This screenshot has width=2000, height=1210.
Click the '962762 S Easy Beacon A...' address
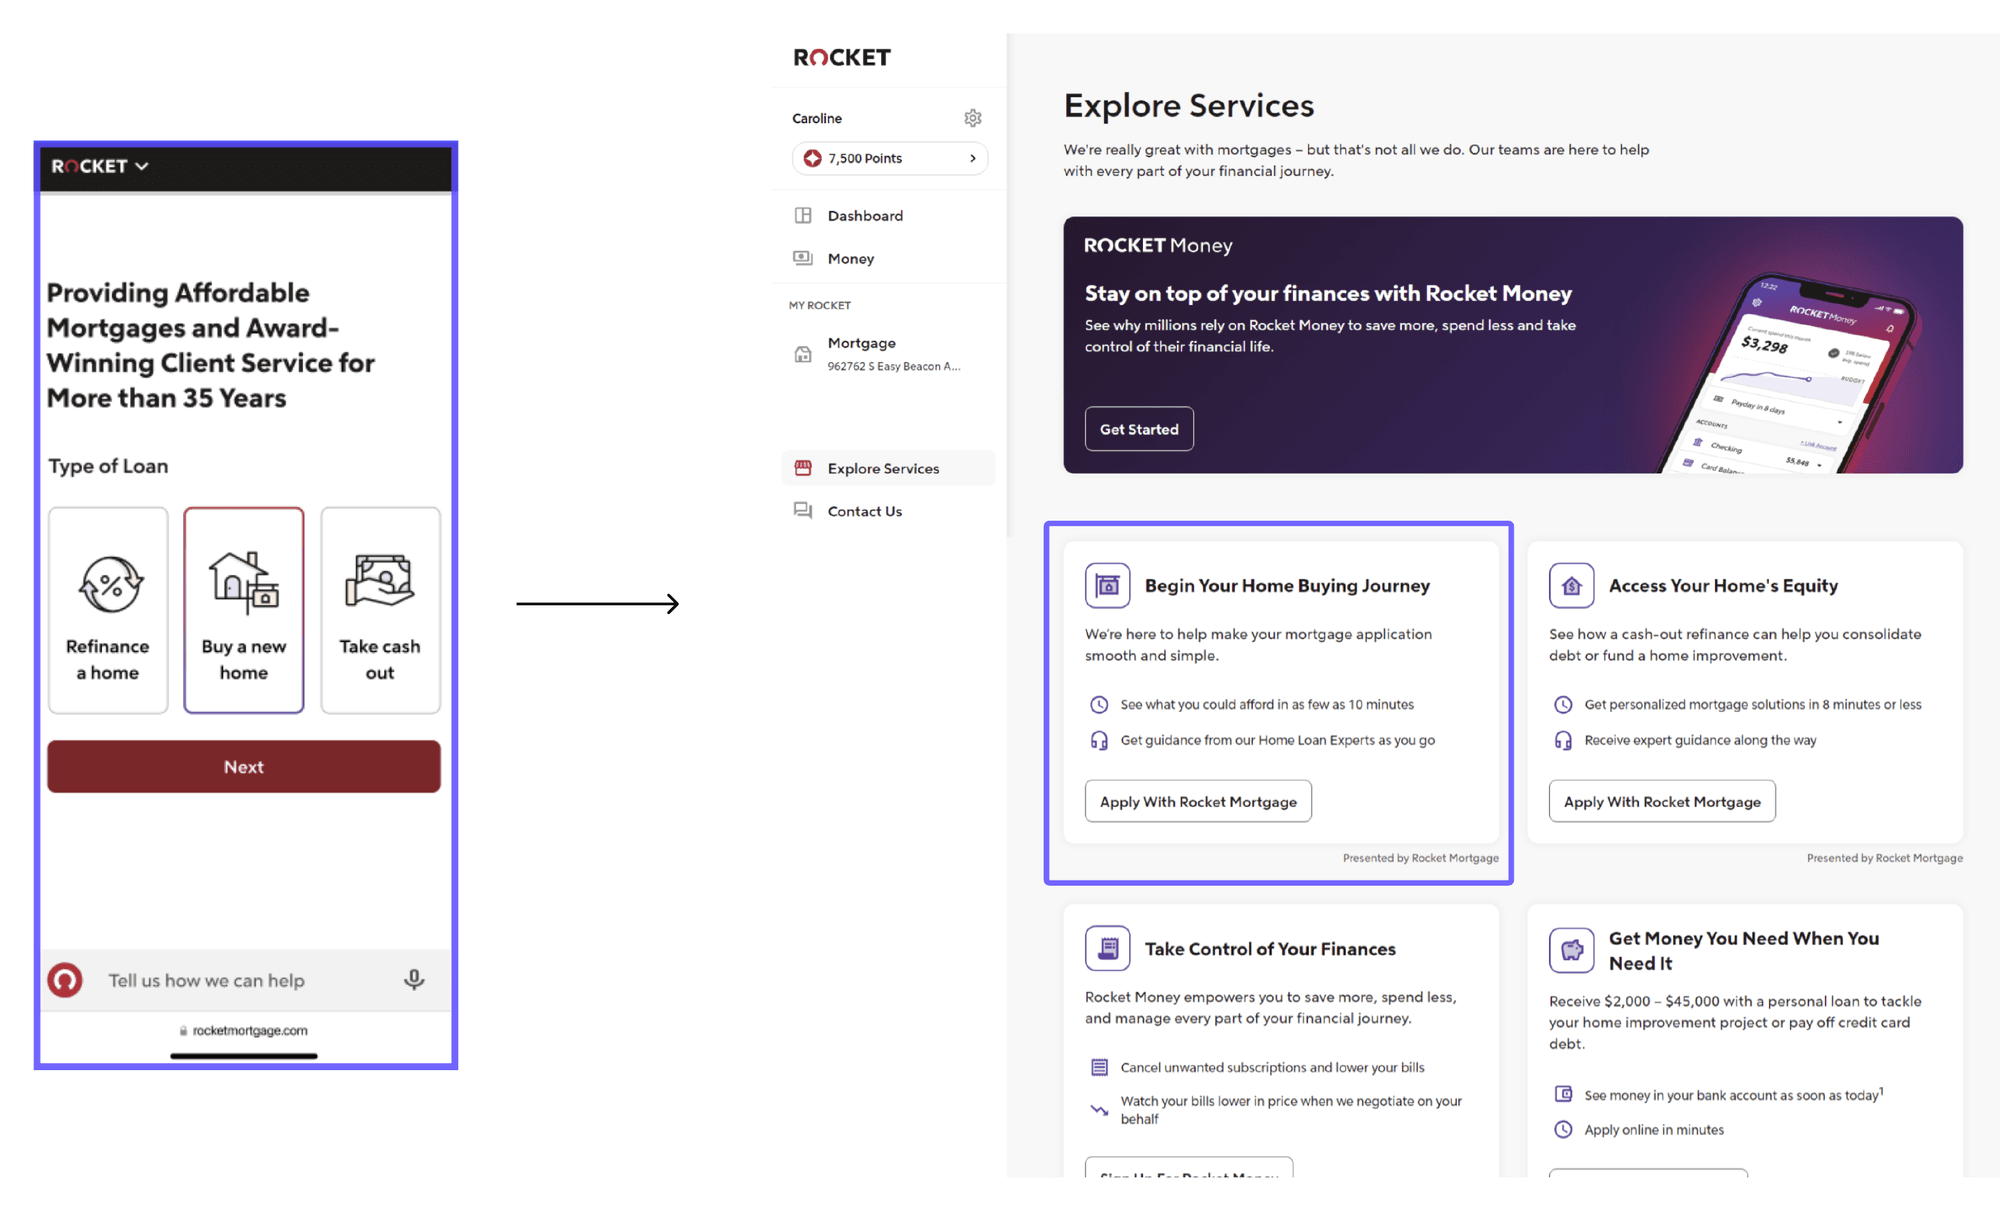pos(893,366)
